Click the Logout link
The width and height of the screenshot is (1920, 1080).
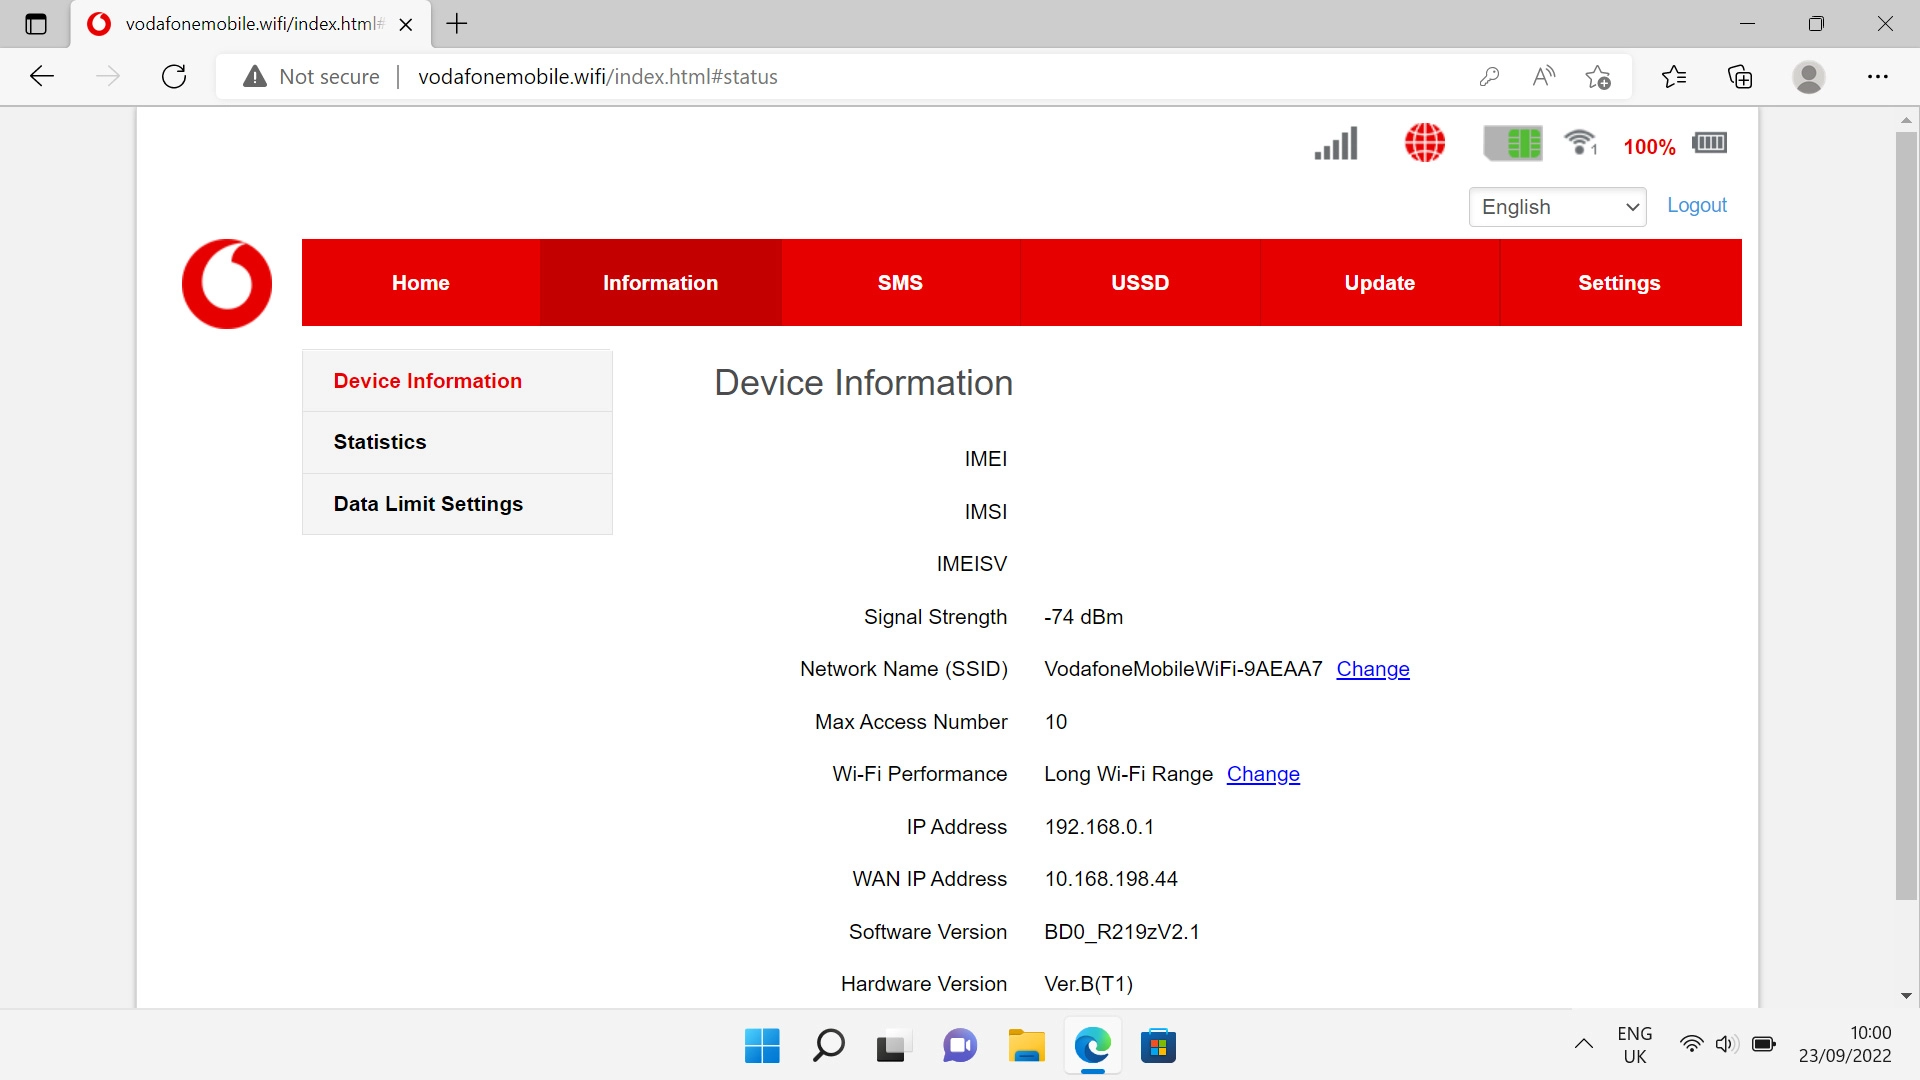pos(1696,205)
